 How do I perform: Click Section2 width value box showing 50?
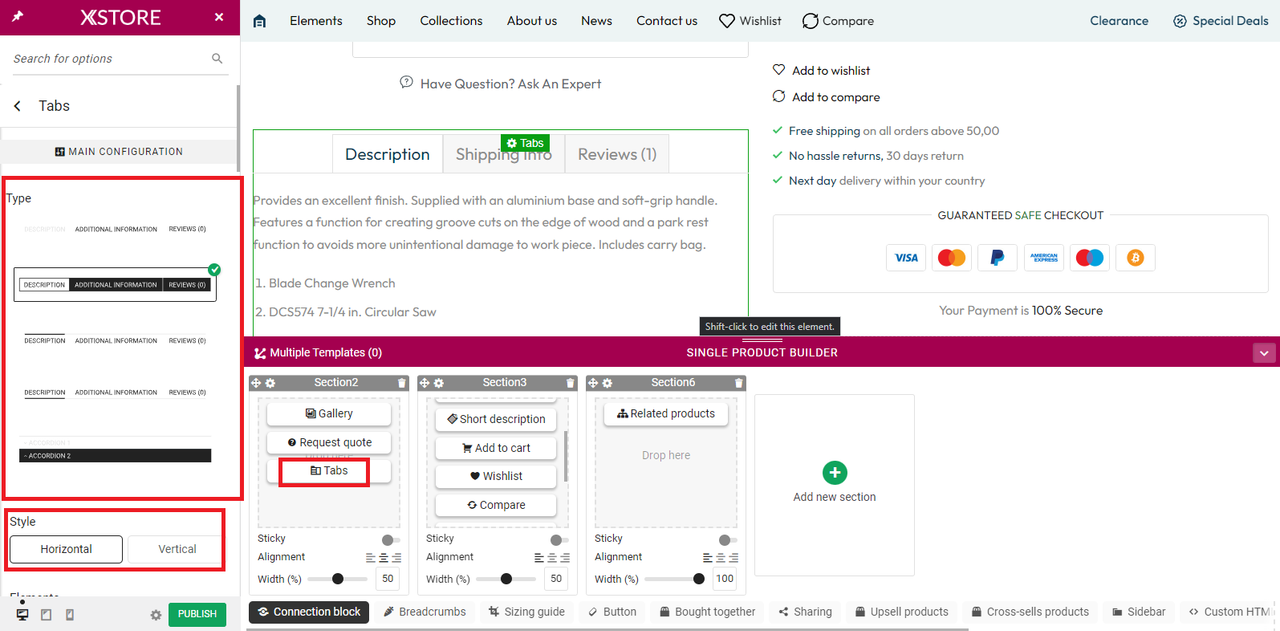[x=388, y=579]
